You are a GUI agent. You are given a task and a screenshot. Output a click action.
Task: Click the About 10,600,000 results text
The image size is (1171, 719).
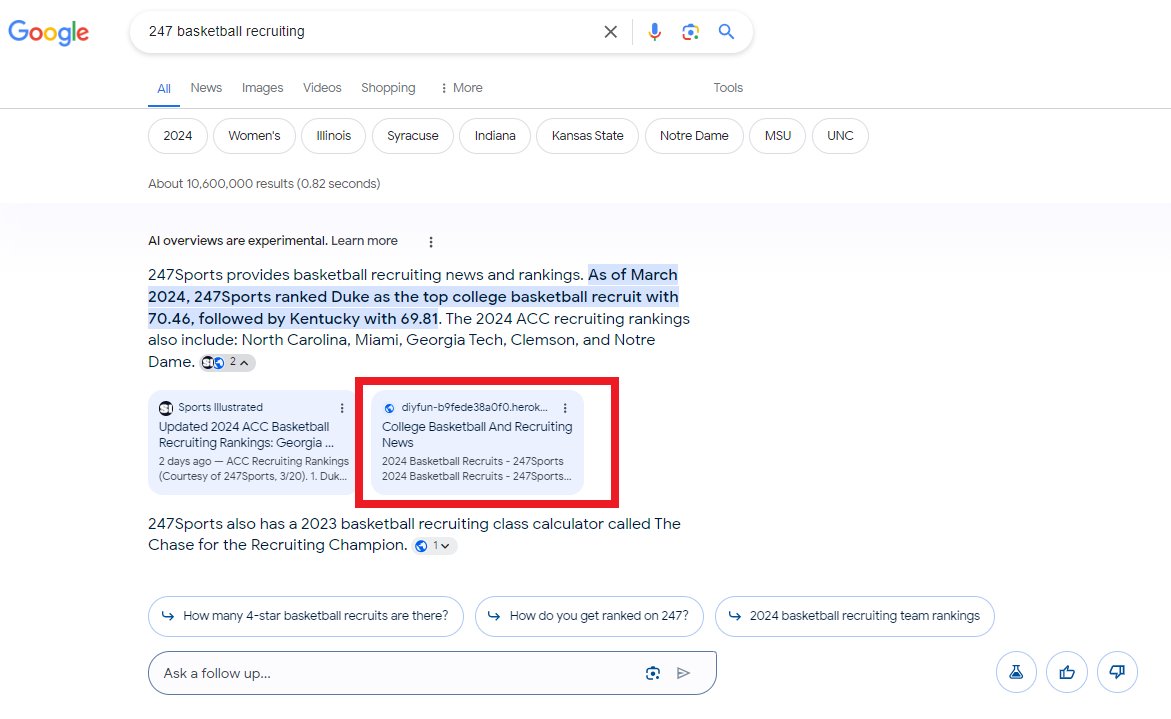point(264,184)
